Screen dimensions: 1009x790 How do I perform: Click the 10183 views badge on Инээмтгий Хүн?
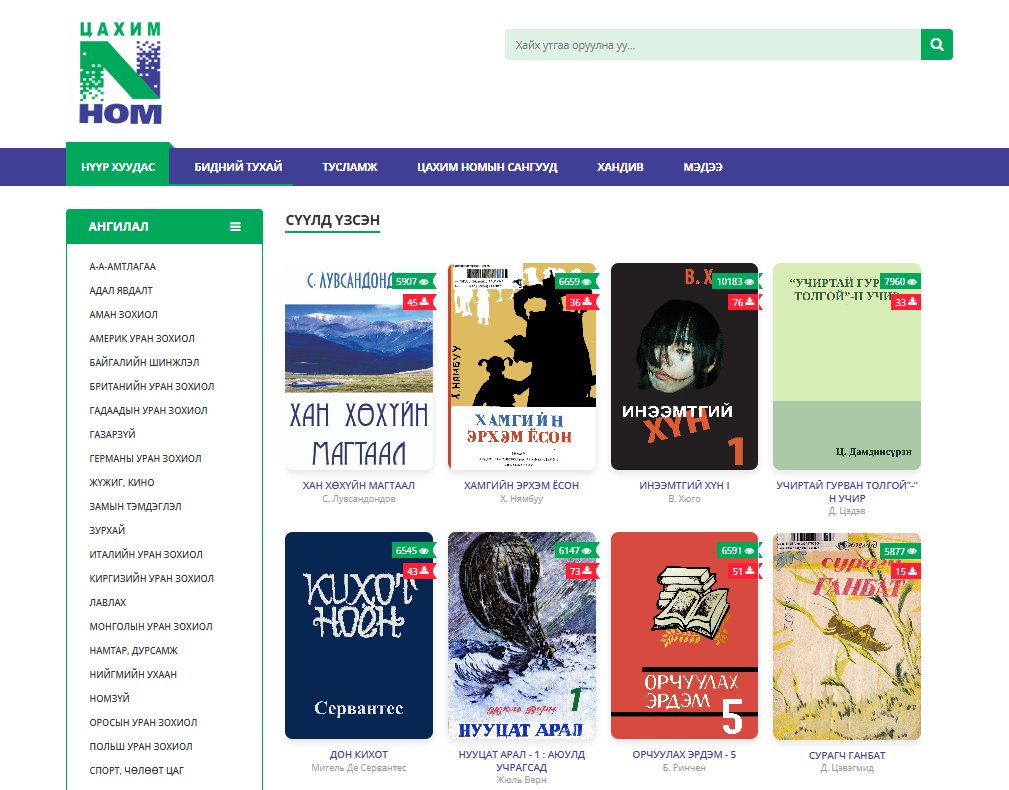tap(736, 281)
